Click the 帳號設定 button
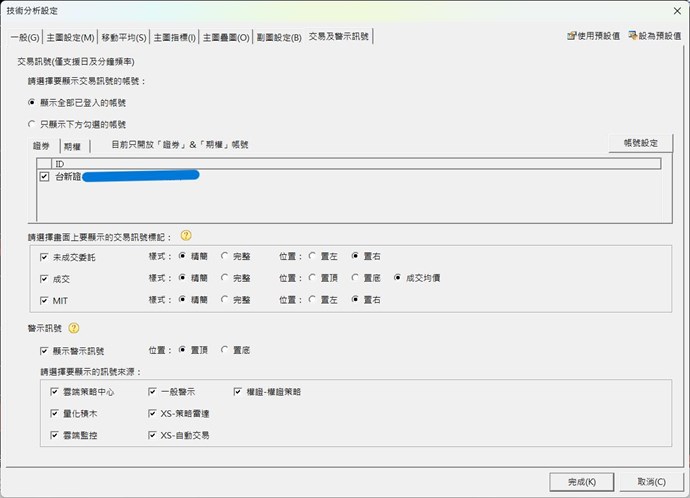690x498 pixels. pyautogui.click(x=640, y=143)
